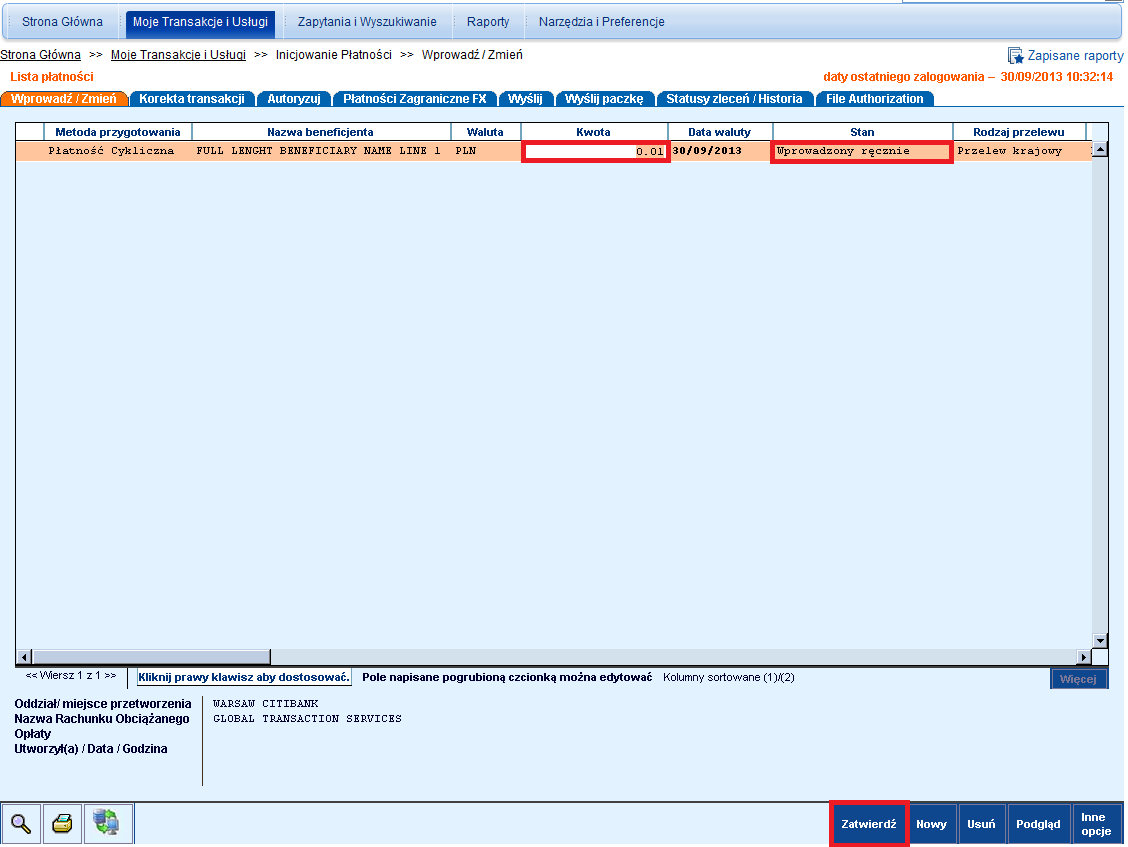This screenshot has width=1128, height=847.
Task: Click the Wiersz 1 z 1 navigator
Action: point(71,676)
